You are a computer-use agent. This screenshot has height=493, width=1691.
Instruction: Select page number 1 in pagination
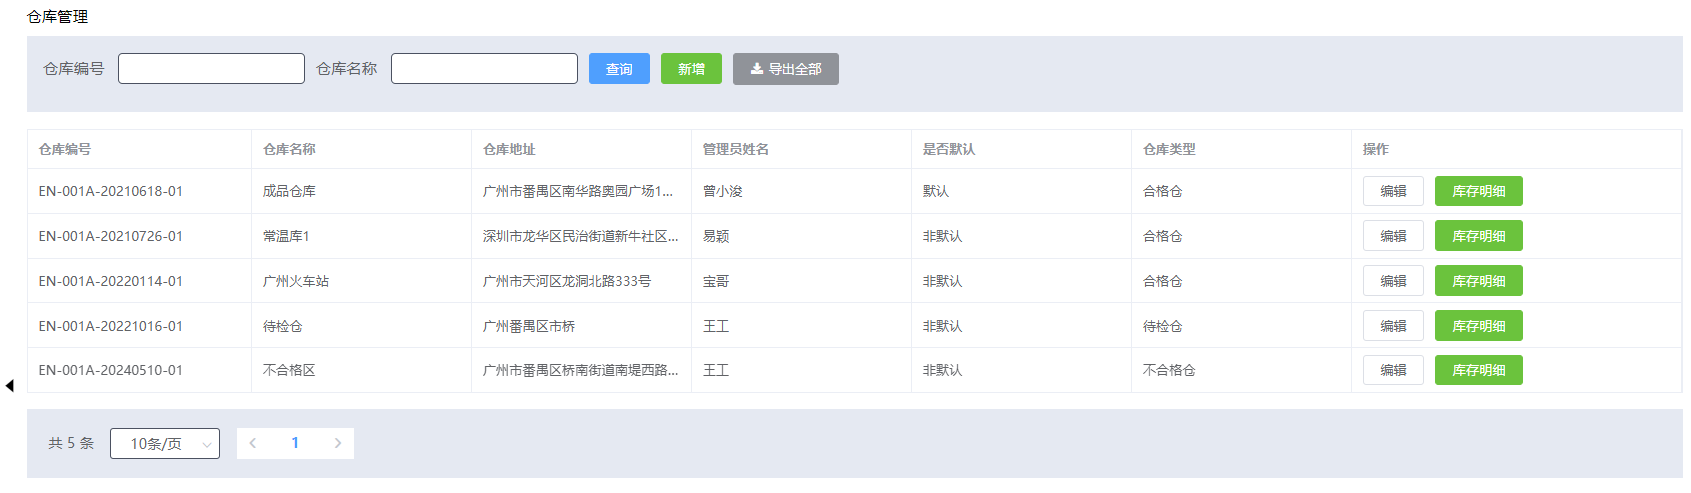tap(295, 443)
